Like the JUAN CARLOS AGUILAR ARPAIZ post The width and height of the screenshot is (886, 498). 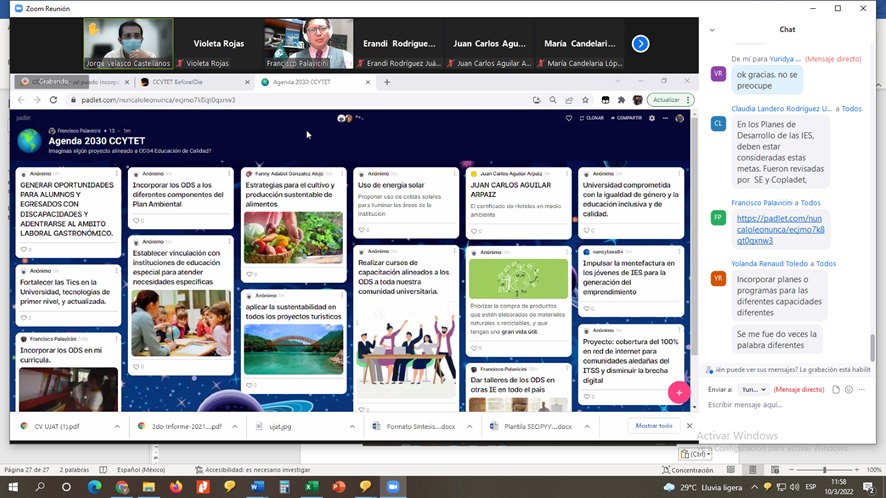(474, 231)
